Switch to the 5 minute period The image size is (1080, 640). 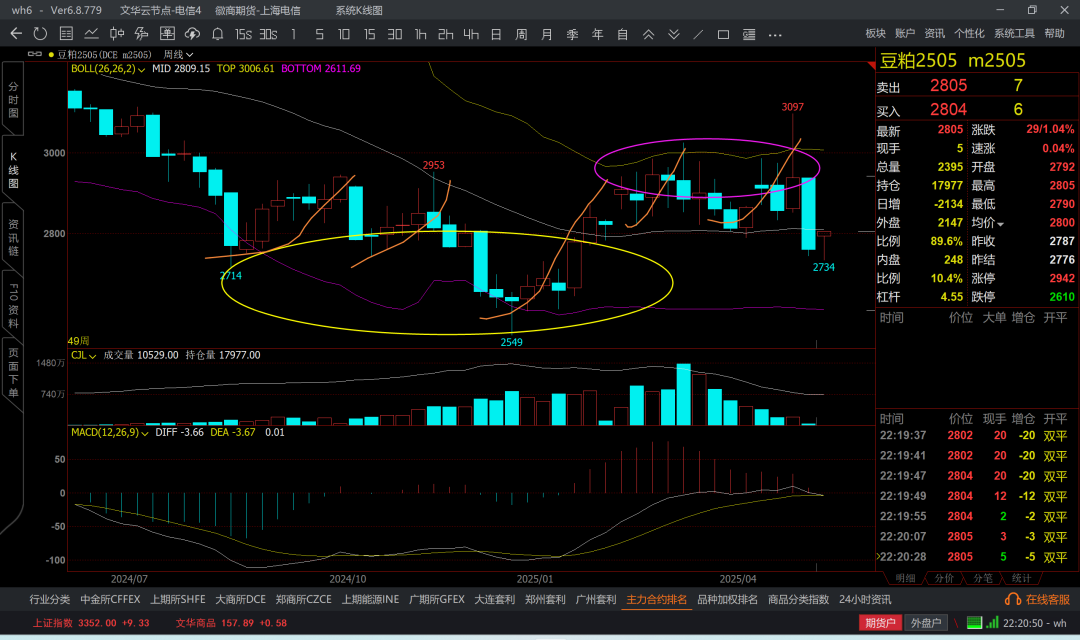[x=319, y=34]
